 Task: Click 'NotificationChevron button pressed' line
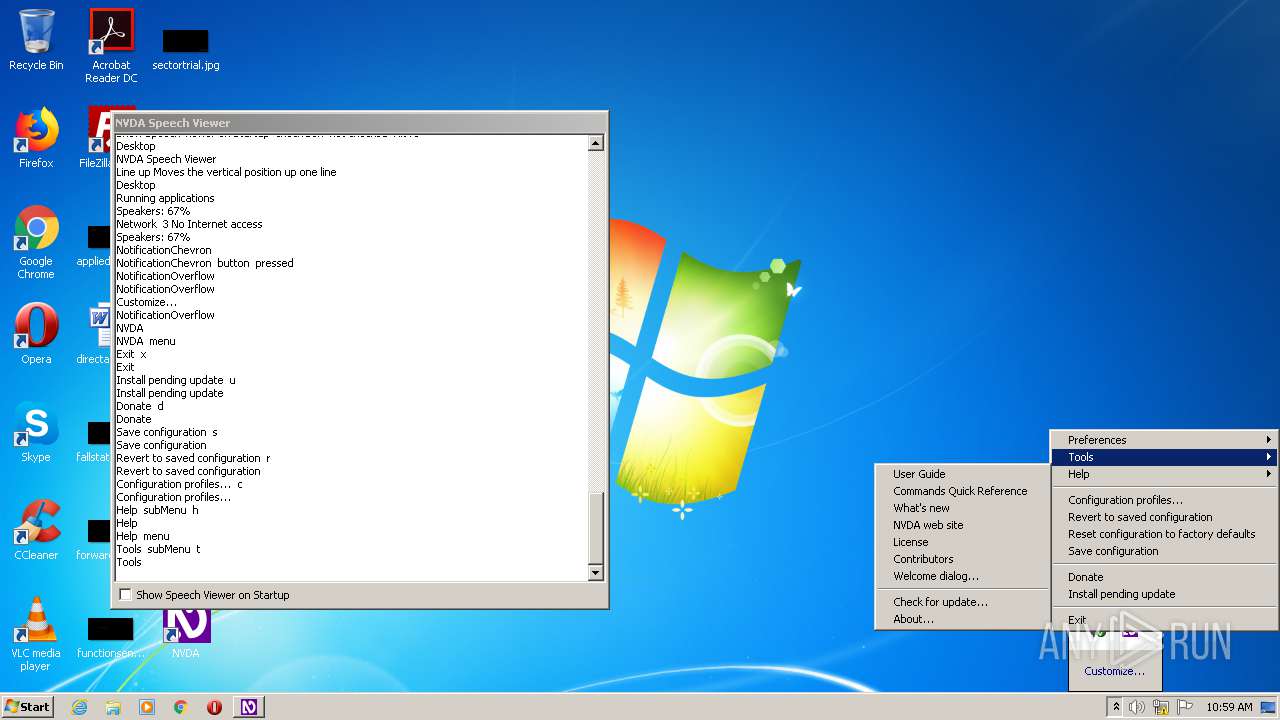click(205, 263)
